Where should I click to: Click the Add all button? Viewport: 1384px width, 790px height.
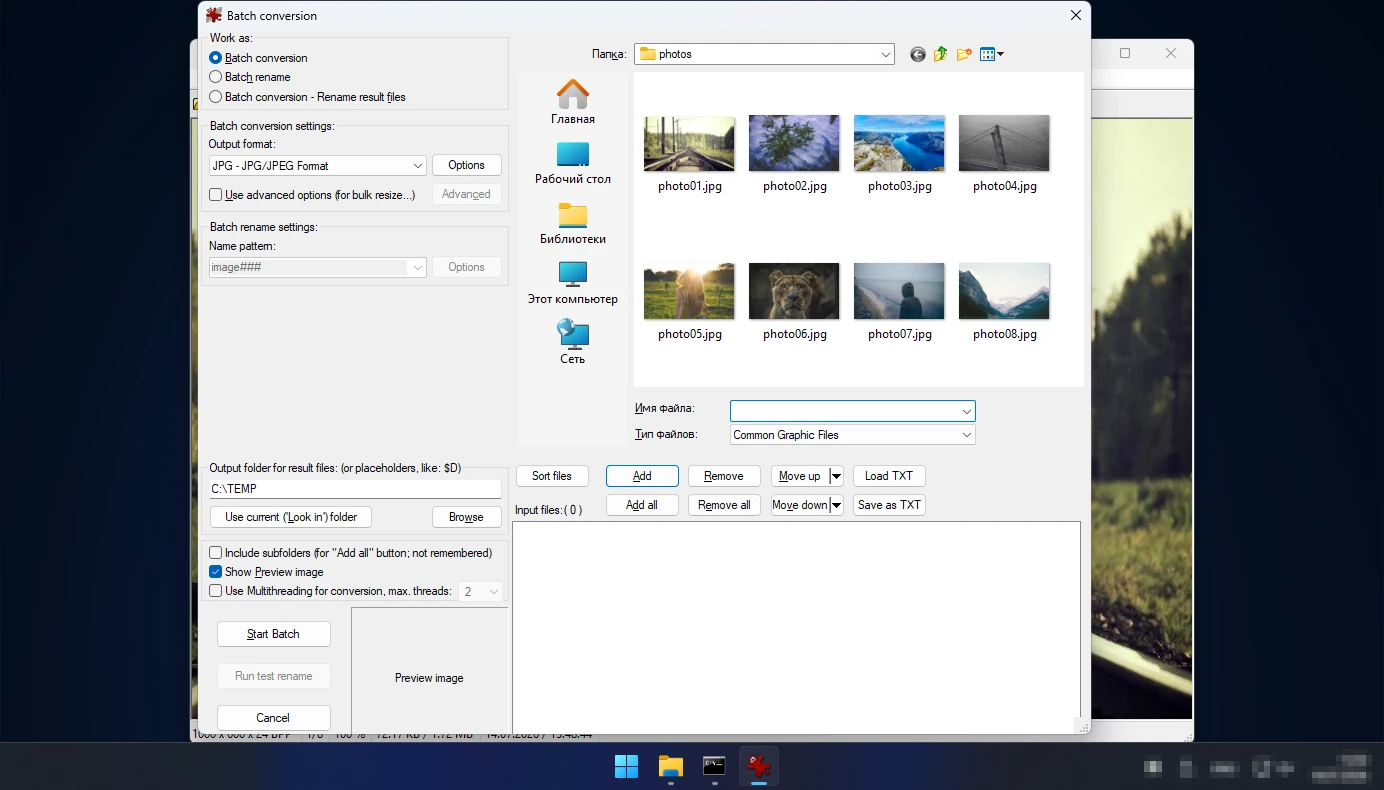coord(642,505)
